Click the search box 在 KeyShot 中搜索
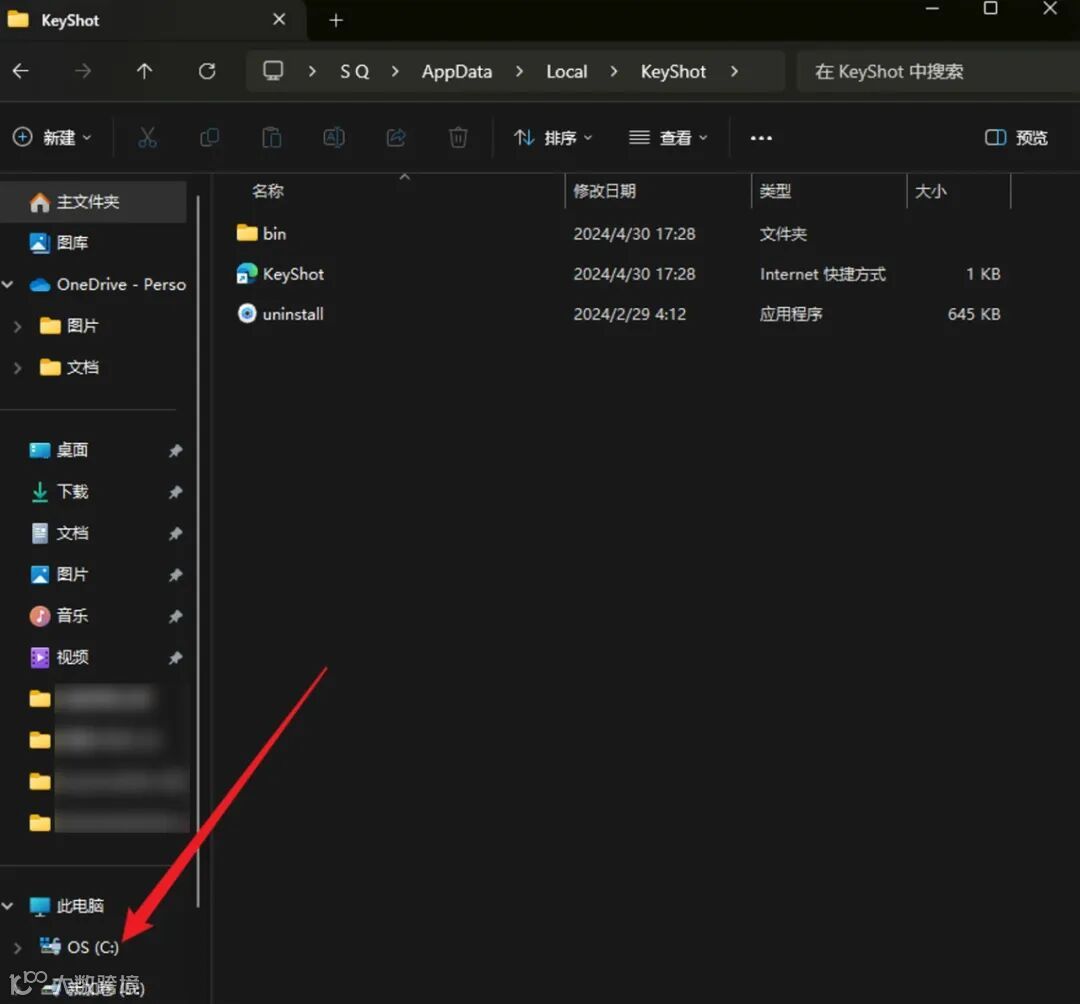This screenshot has width=1080, height=1004. point(937,72)
